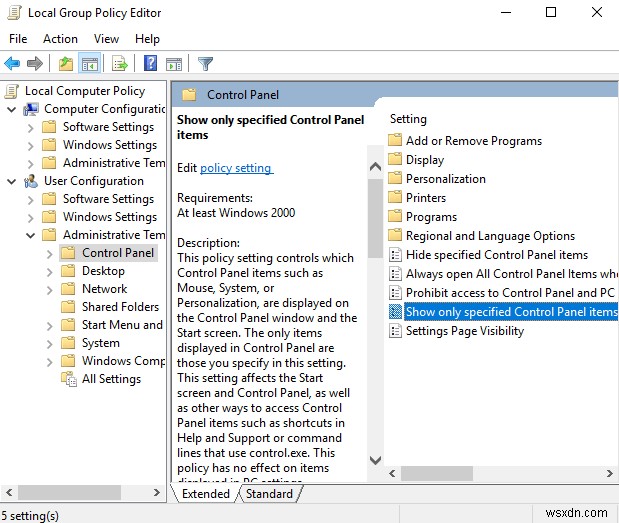The height and width of the screenshot is (523, 619).
Task: Select Computer Configuration node icon
Action: [x=31, y=109]
